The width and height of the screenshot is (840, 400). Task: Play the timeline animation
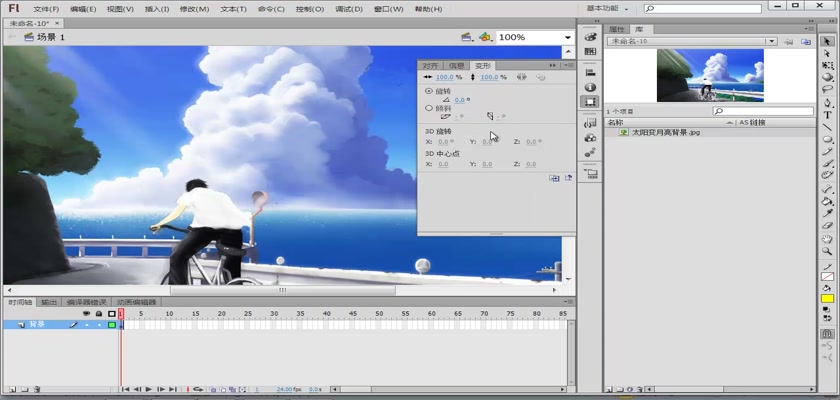coord(149,389)
